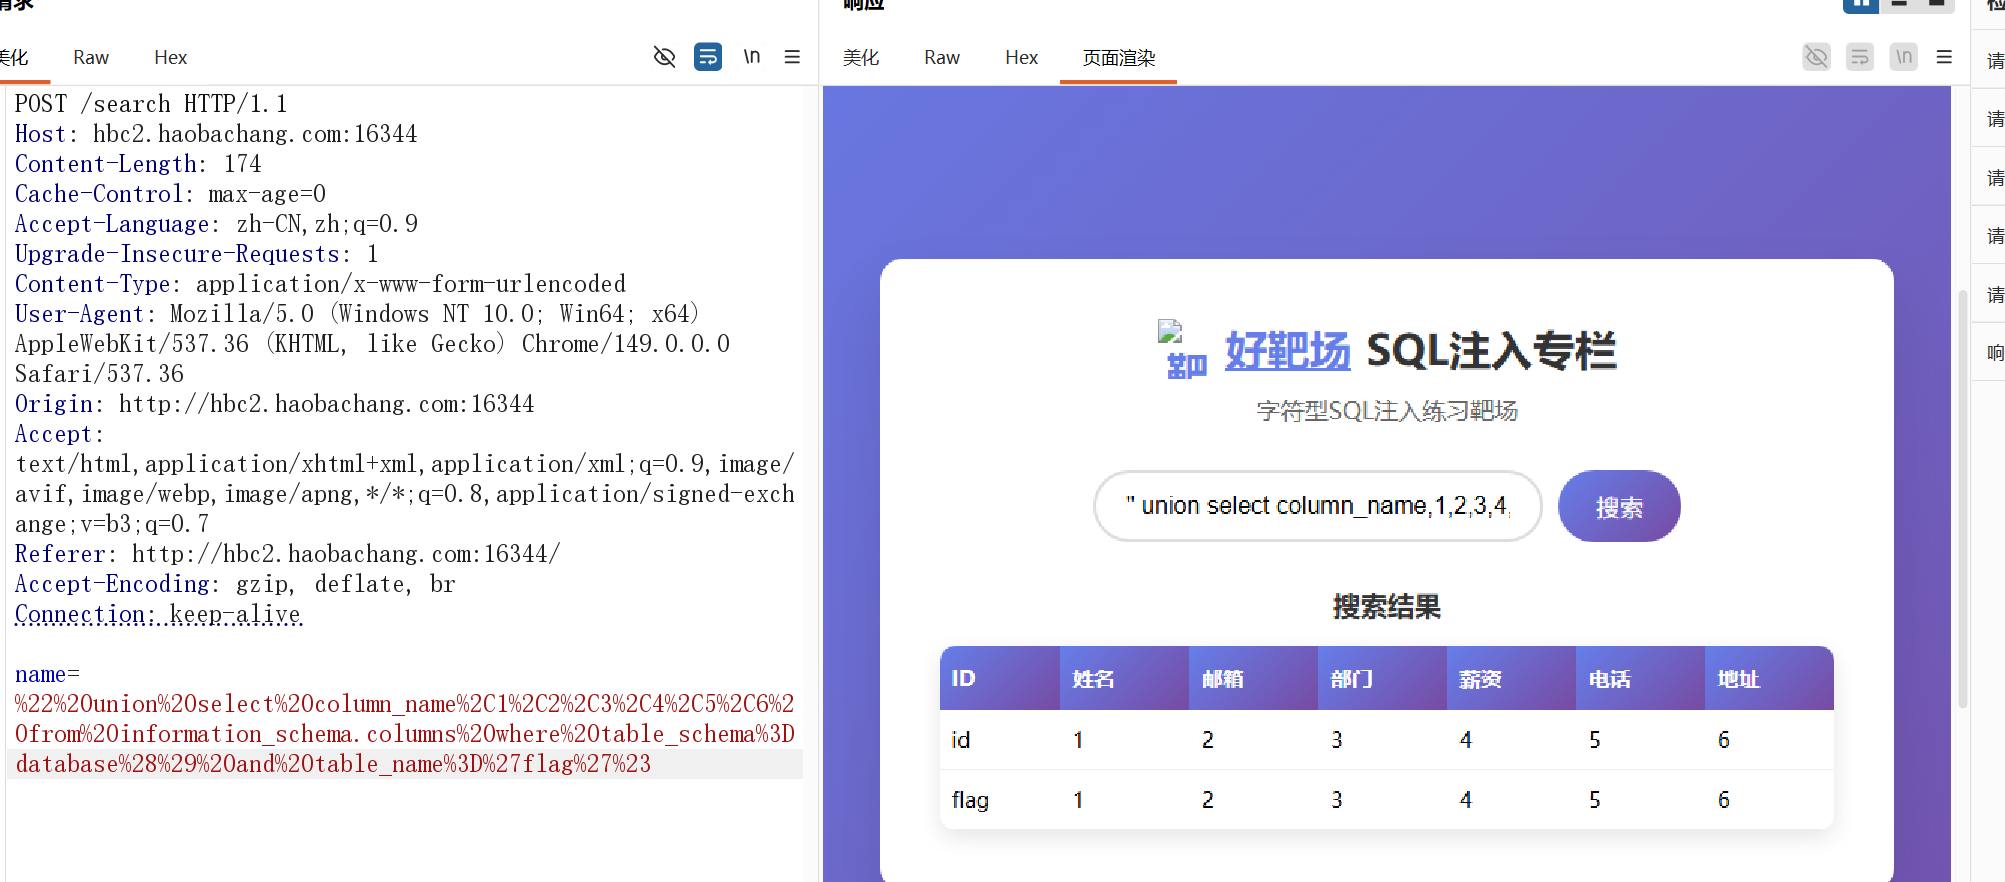
Task: Click the Host header line
Action: tap(216, 134)
